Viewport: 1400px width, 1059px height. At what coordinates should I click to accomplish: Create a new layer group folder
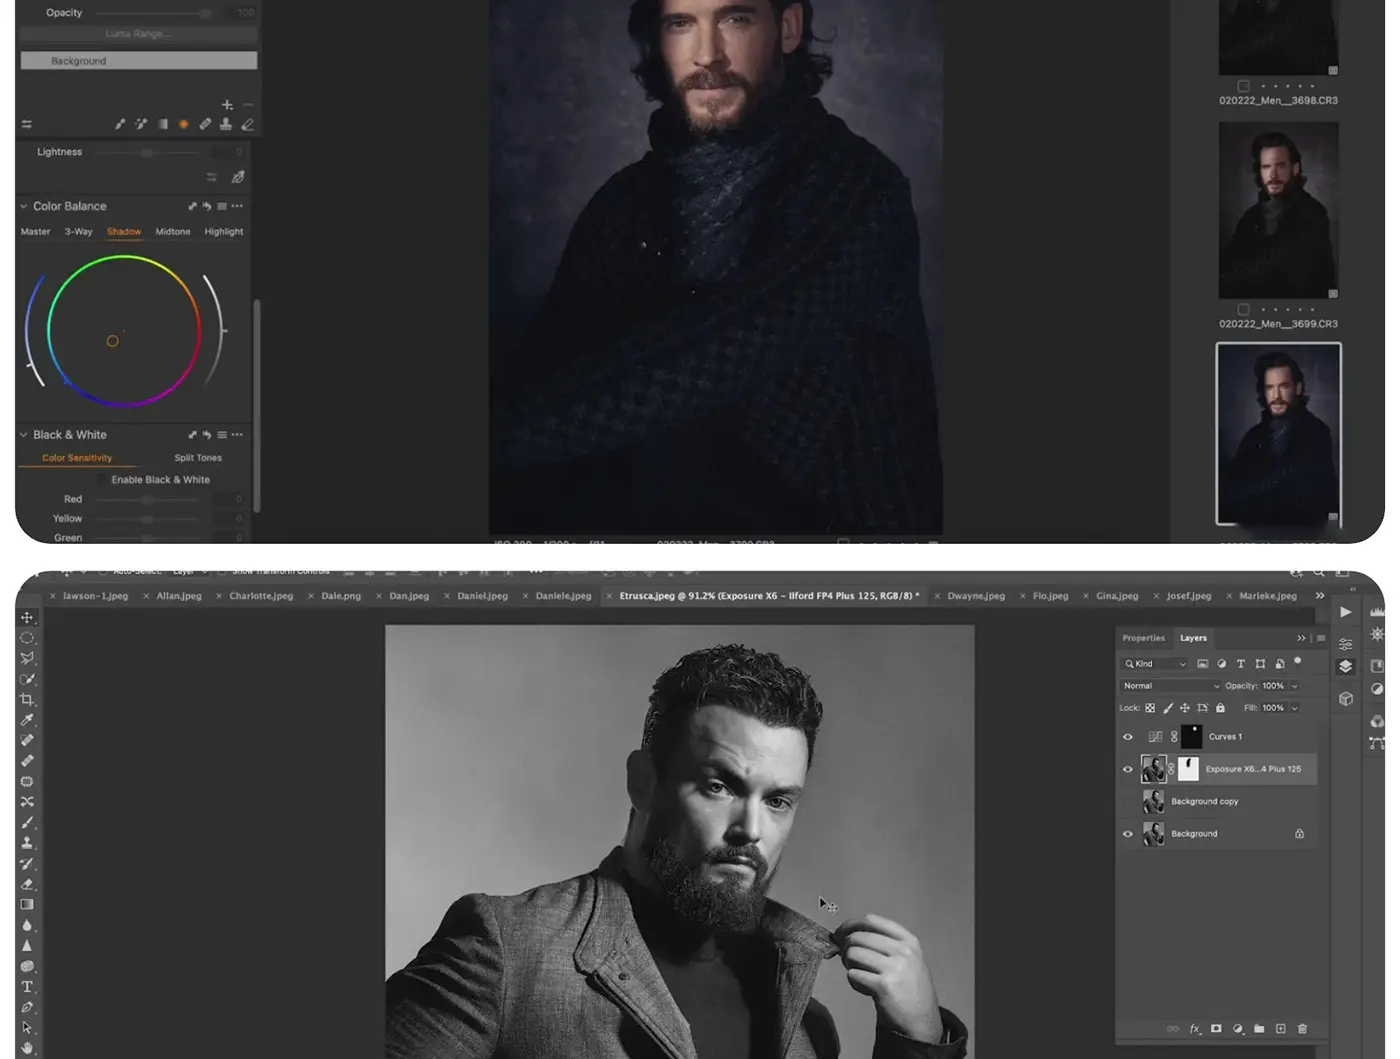1259,1029
